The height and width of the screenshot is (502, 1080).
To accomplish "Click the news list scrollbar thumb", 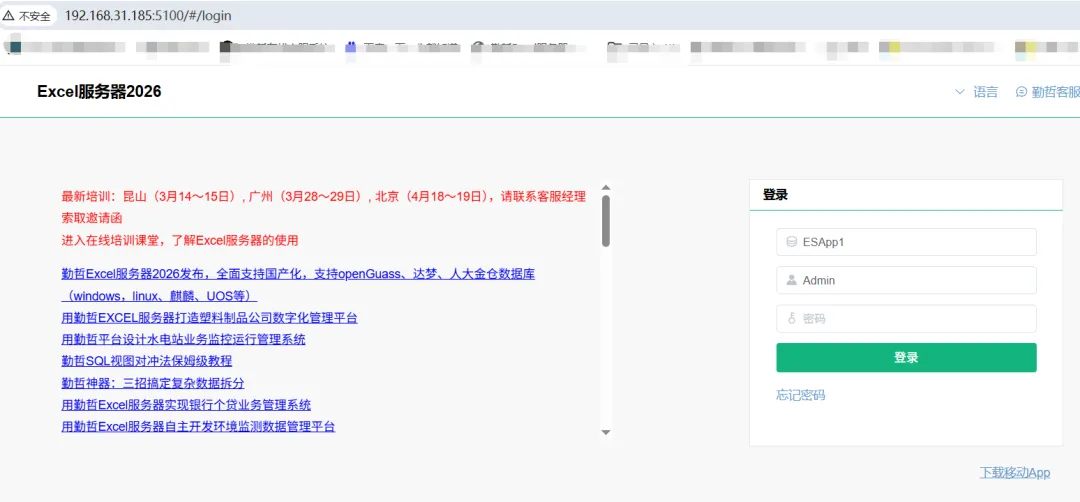I will point(606,220).
